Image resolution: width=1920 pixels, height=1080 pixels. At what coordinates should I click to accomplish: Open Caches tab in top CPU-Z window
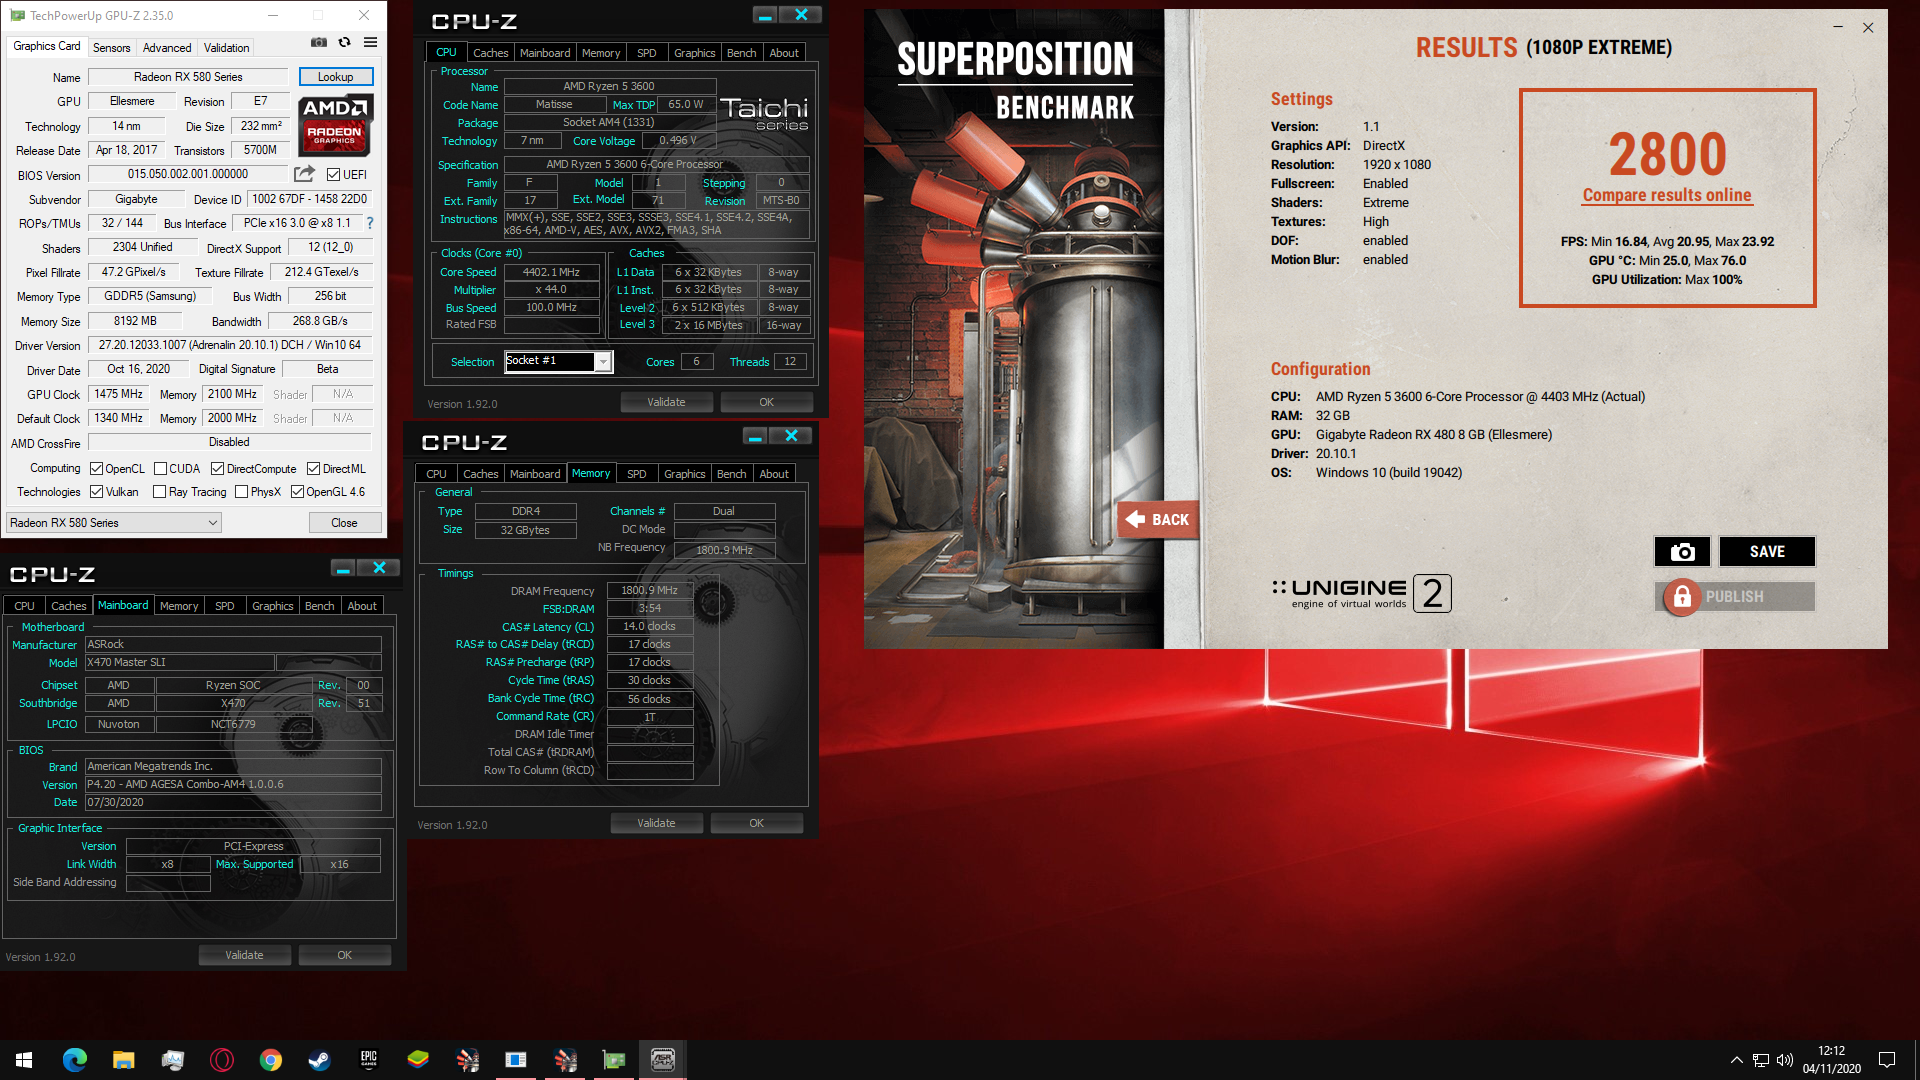coord(490,53)
